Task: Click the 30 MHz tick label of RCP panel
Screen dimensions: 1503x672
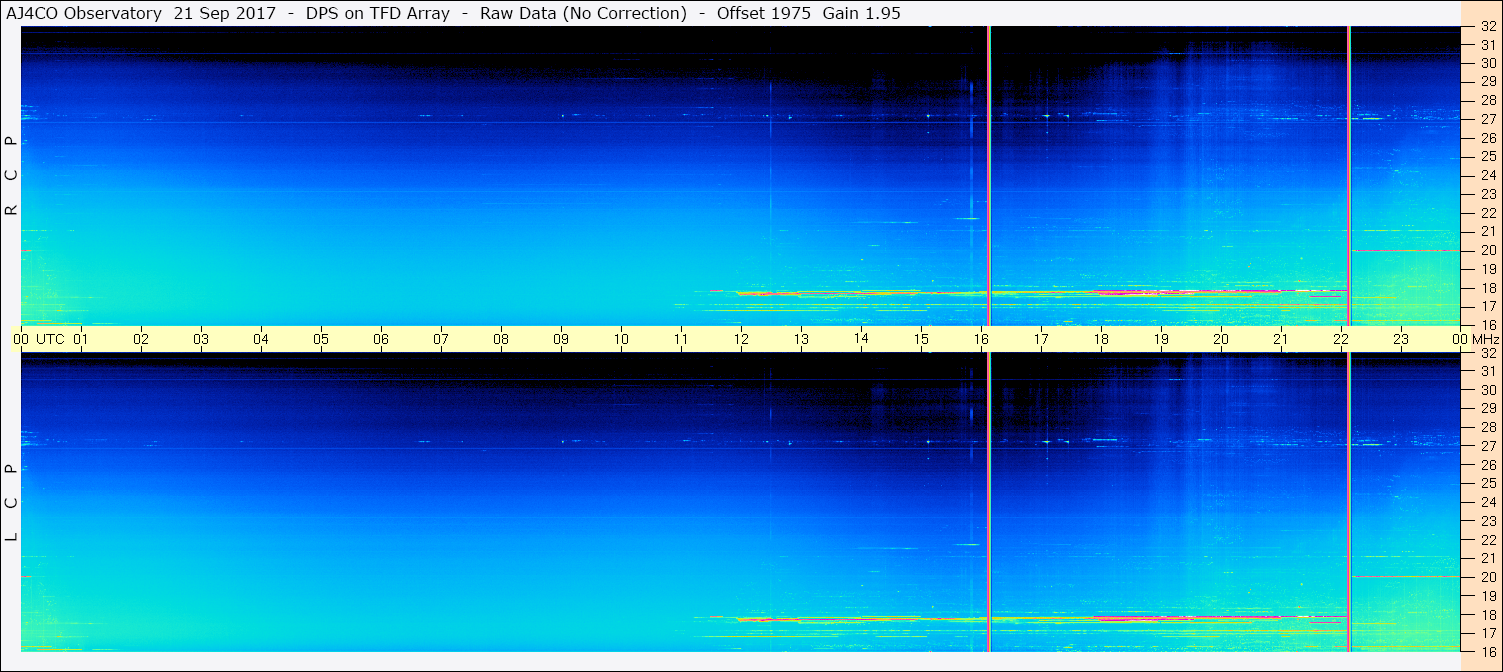Action: 1488,63
